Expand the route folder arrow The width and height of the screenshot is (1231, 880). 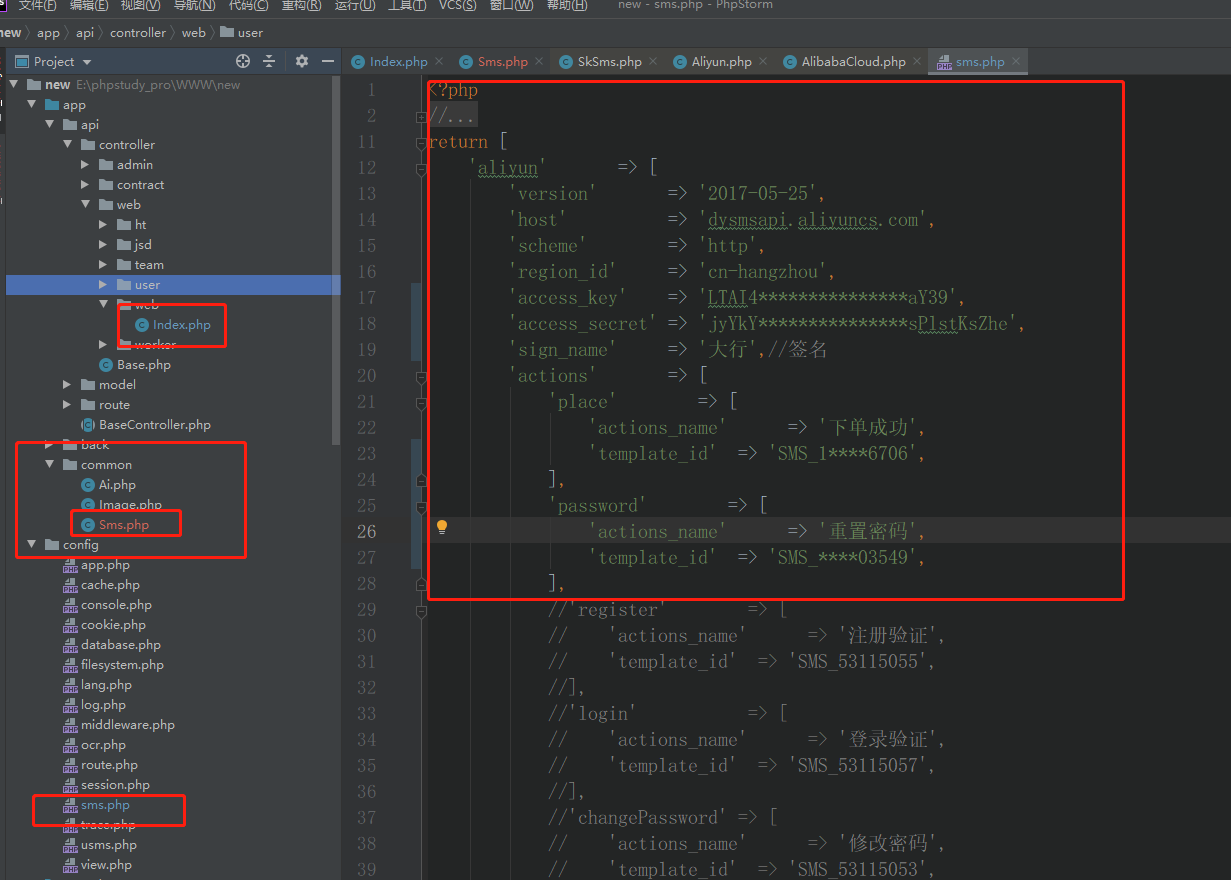click(68, 405)
